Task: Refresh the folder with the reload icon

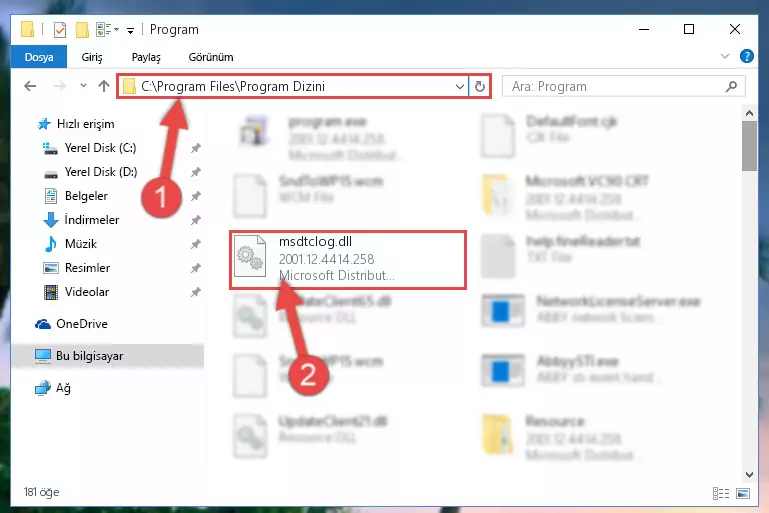Action: pyautogui.click(x=480, y=87)
